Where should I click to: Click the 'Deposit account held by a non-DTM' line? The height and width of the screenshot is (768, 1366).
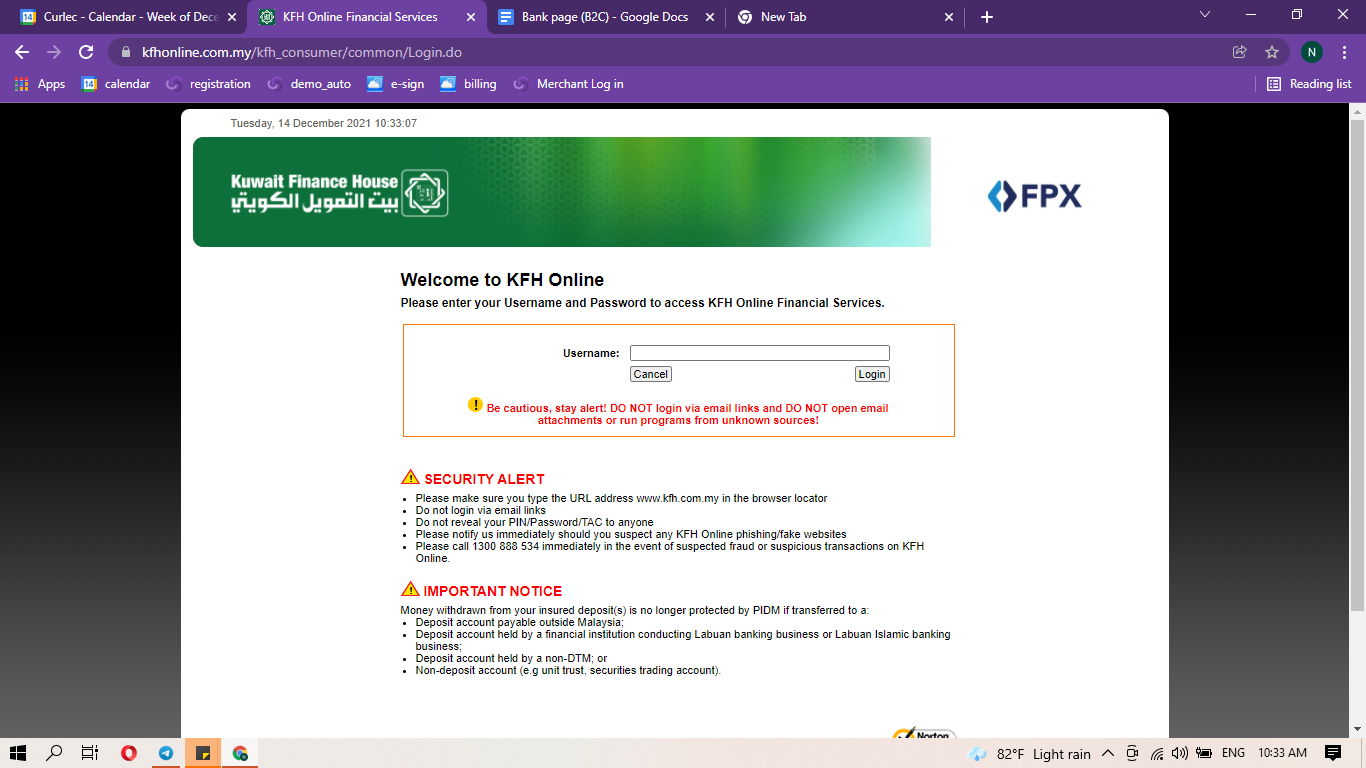click(x=511, y=658)
